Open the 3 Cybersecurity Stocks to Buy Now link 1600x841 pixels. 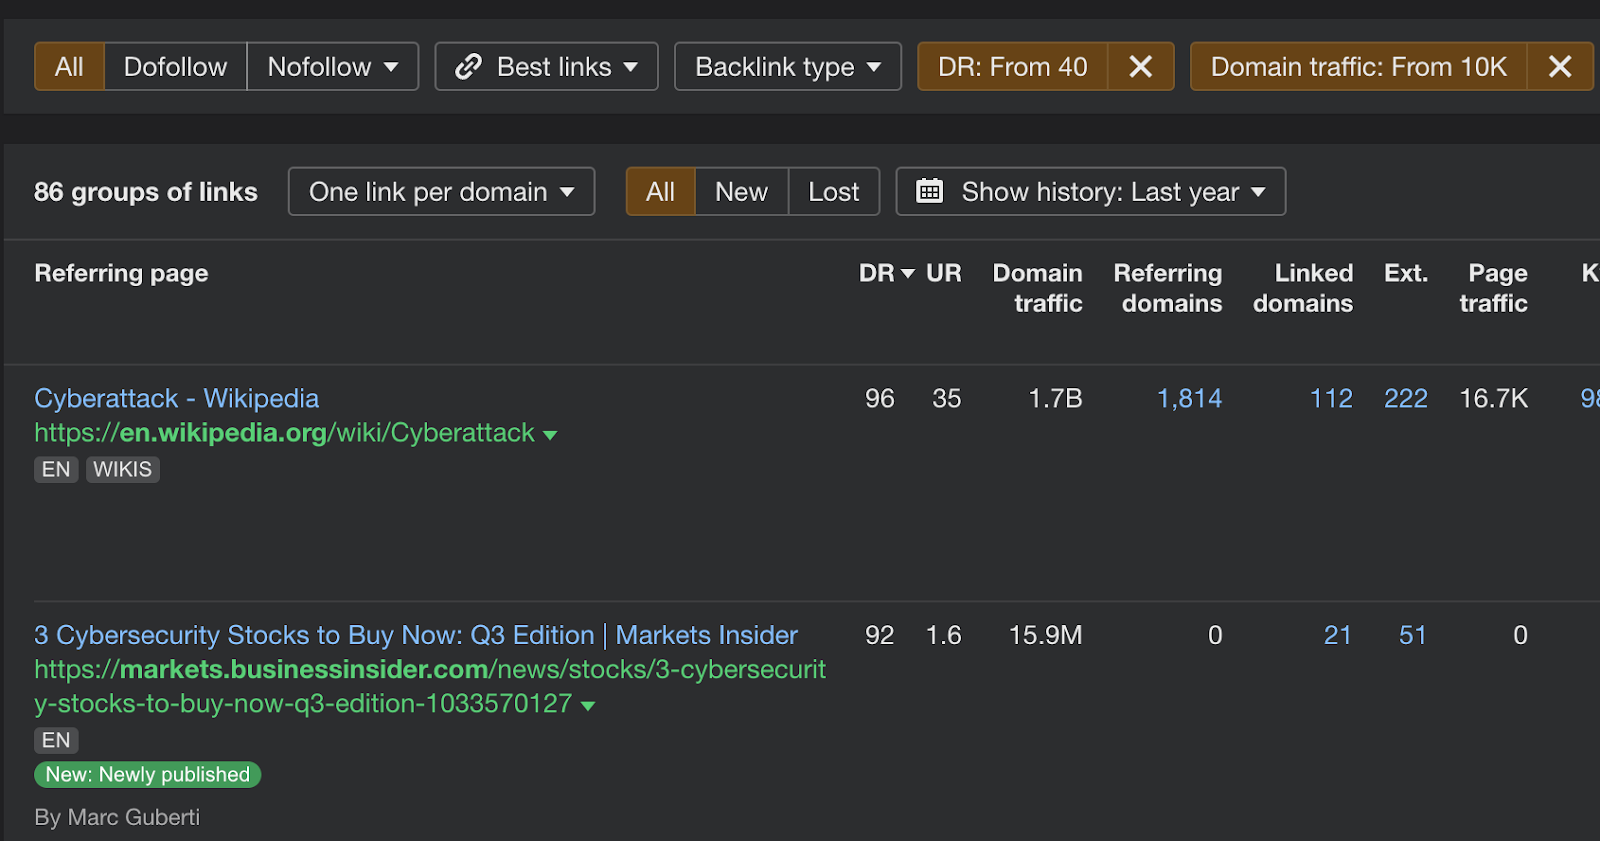pyautogui.click(x=416, y=635)
